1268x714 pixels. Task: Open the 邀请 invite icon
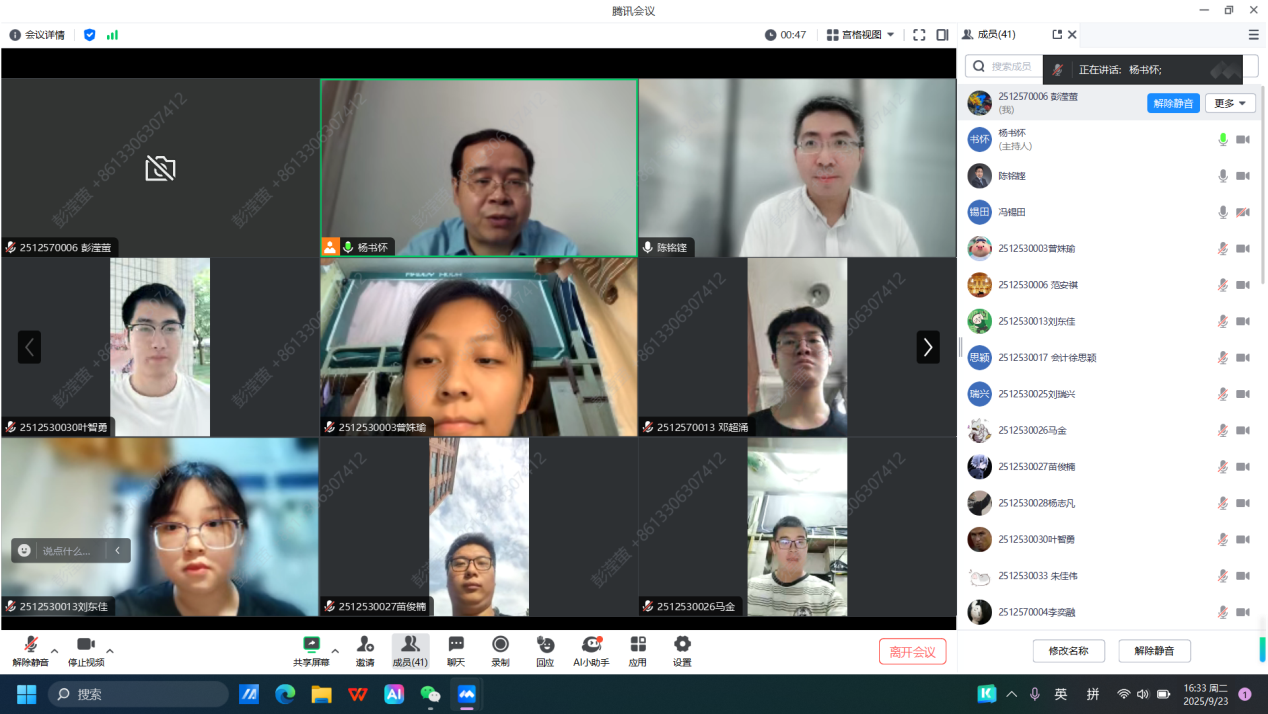(365, 646)
